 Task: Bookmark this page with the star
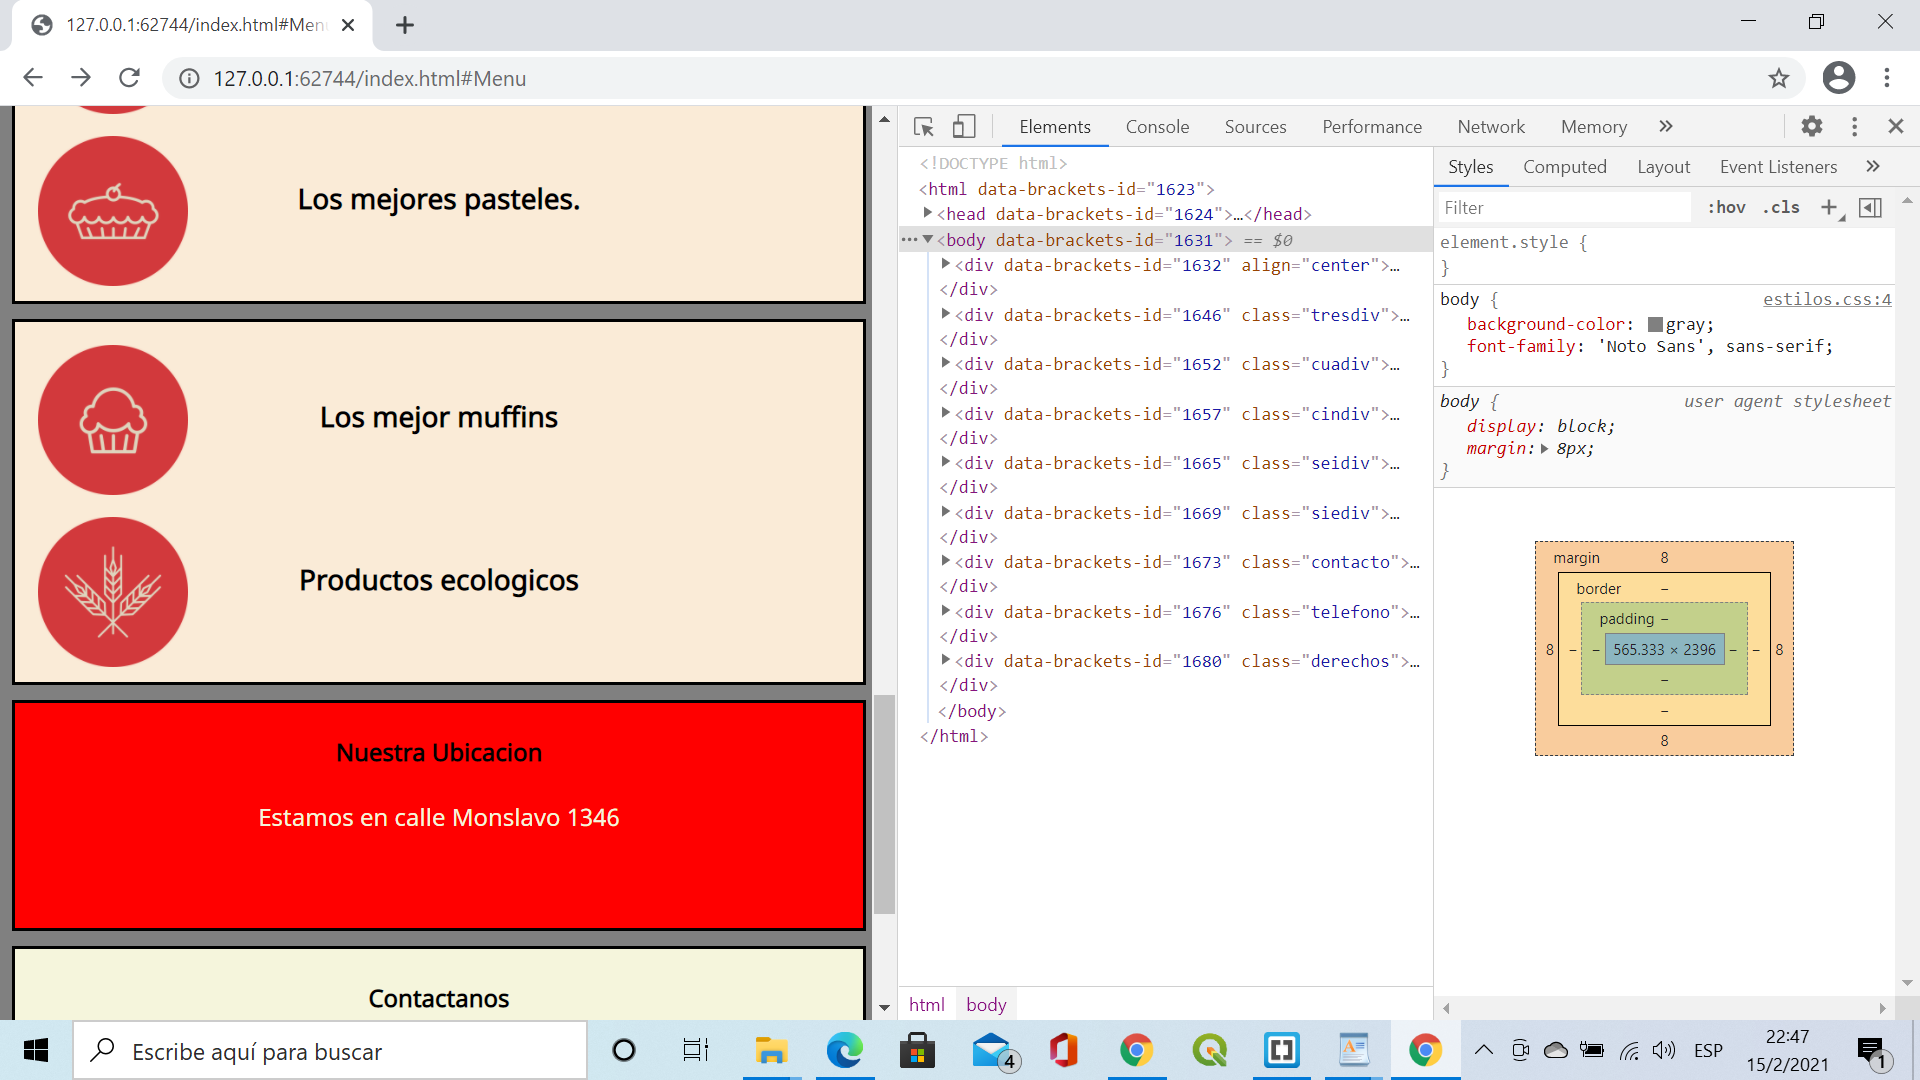(1778, 78)
